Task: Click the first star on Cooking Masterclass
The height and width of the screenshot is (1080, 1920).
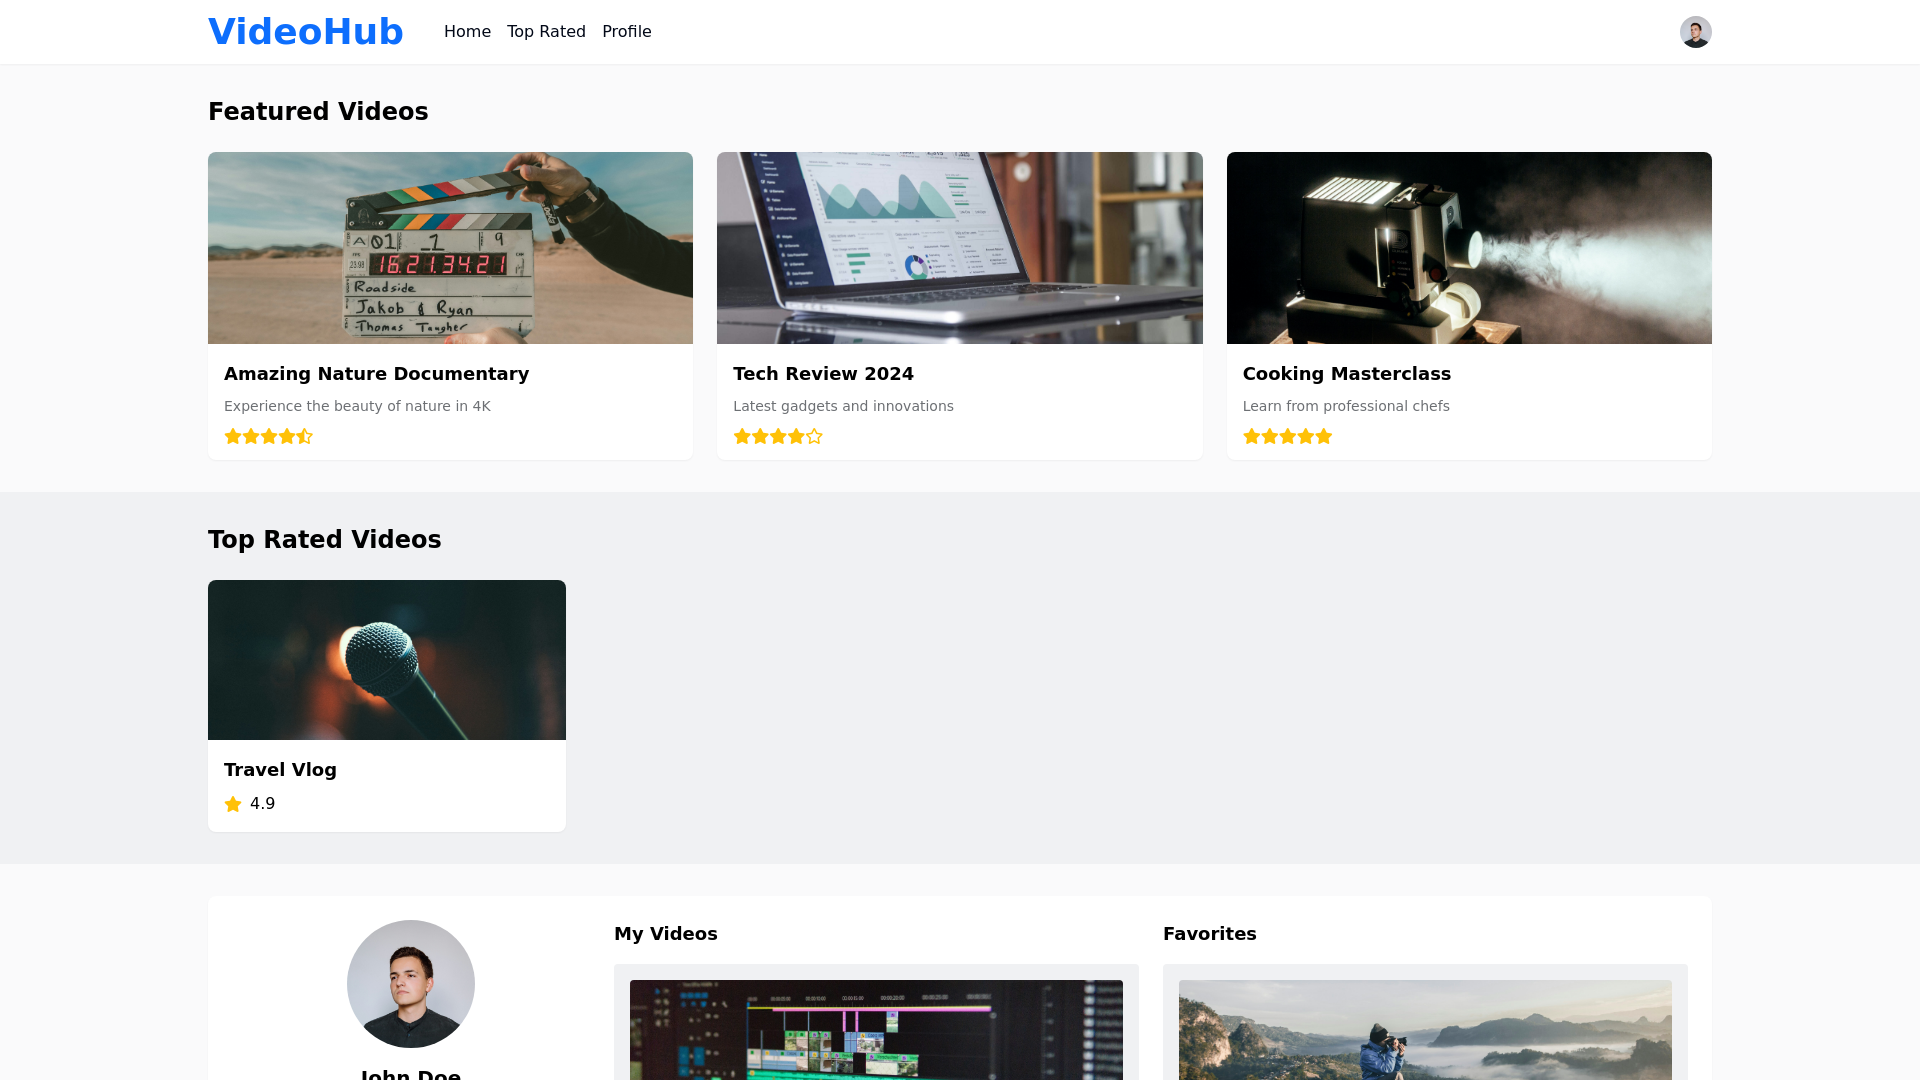Action: point(1251,436)
